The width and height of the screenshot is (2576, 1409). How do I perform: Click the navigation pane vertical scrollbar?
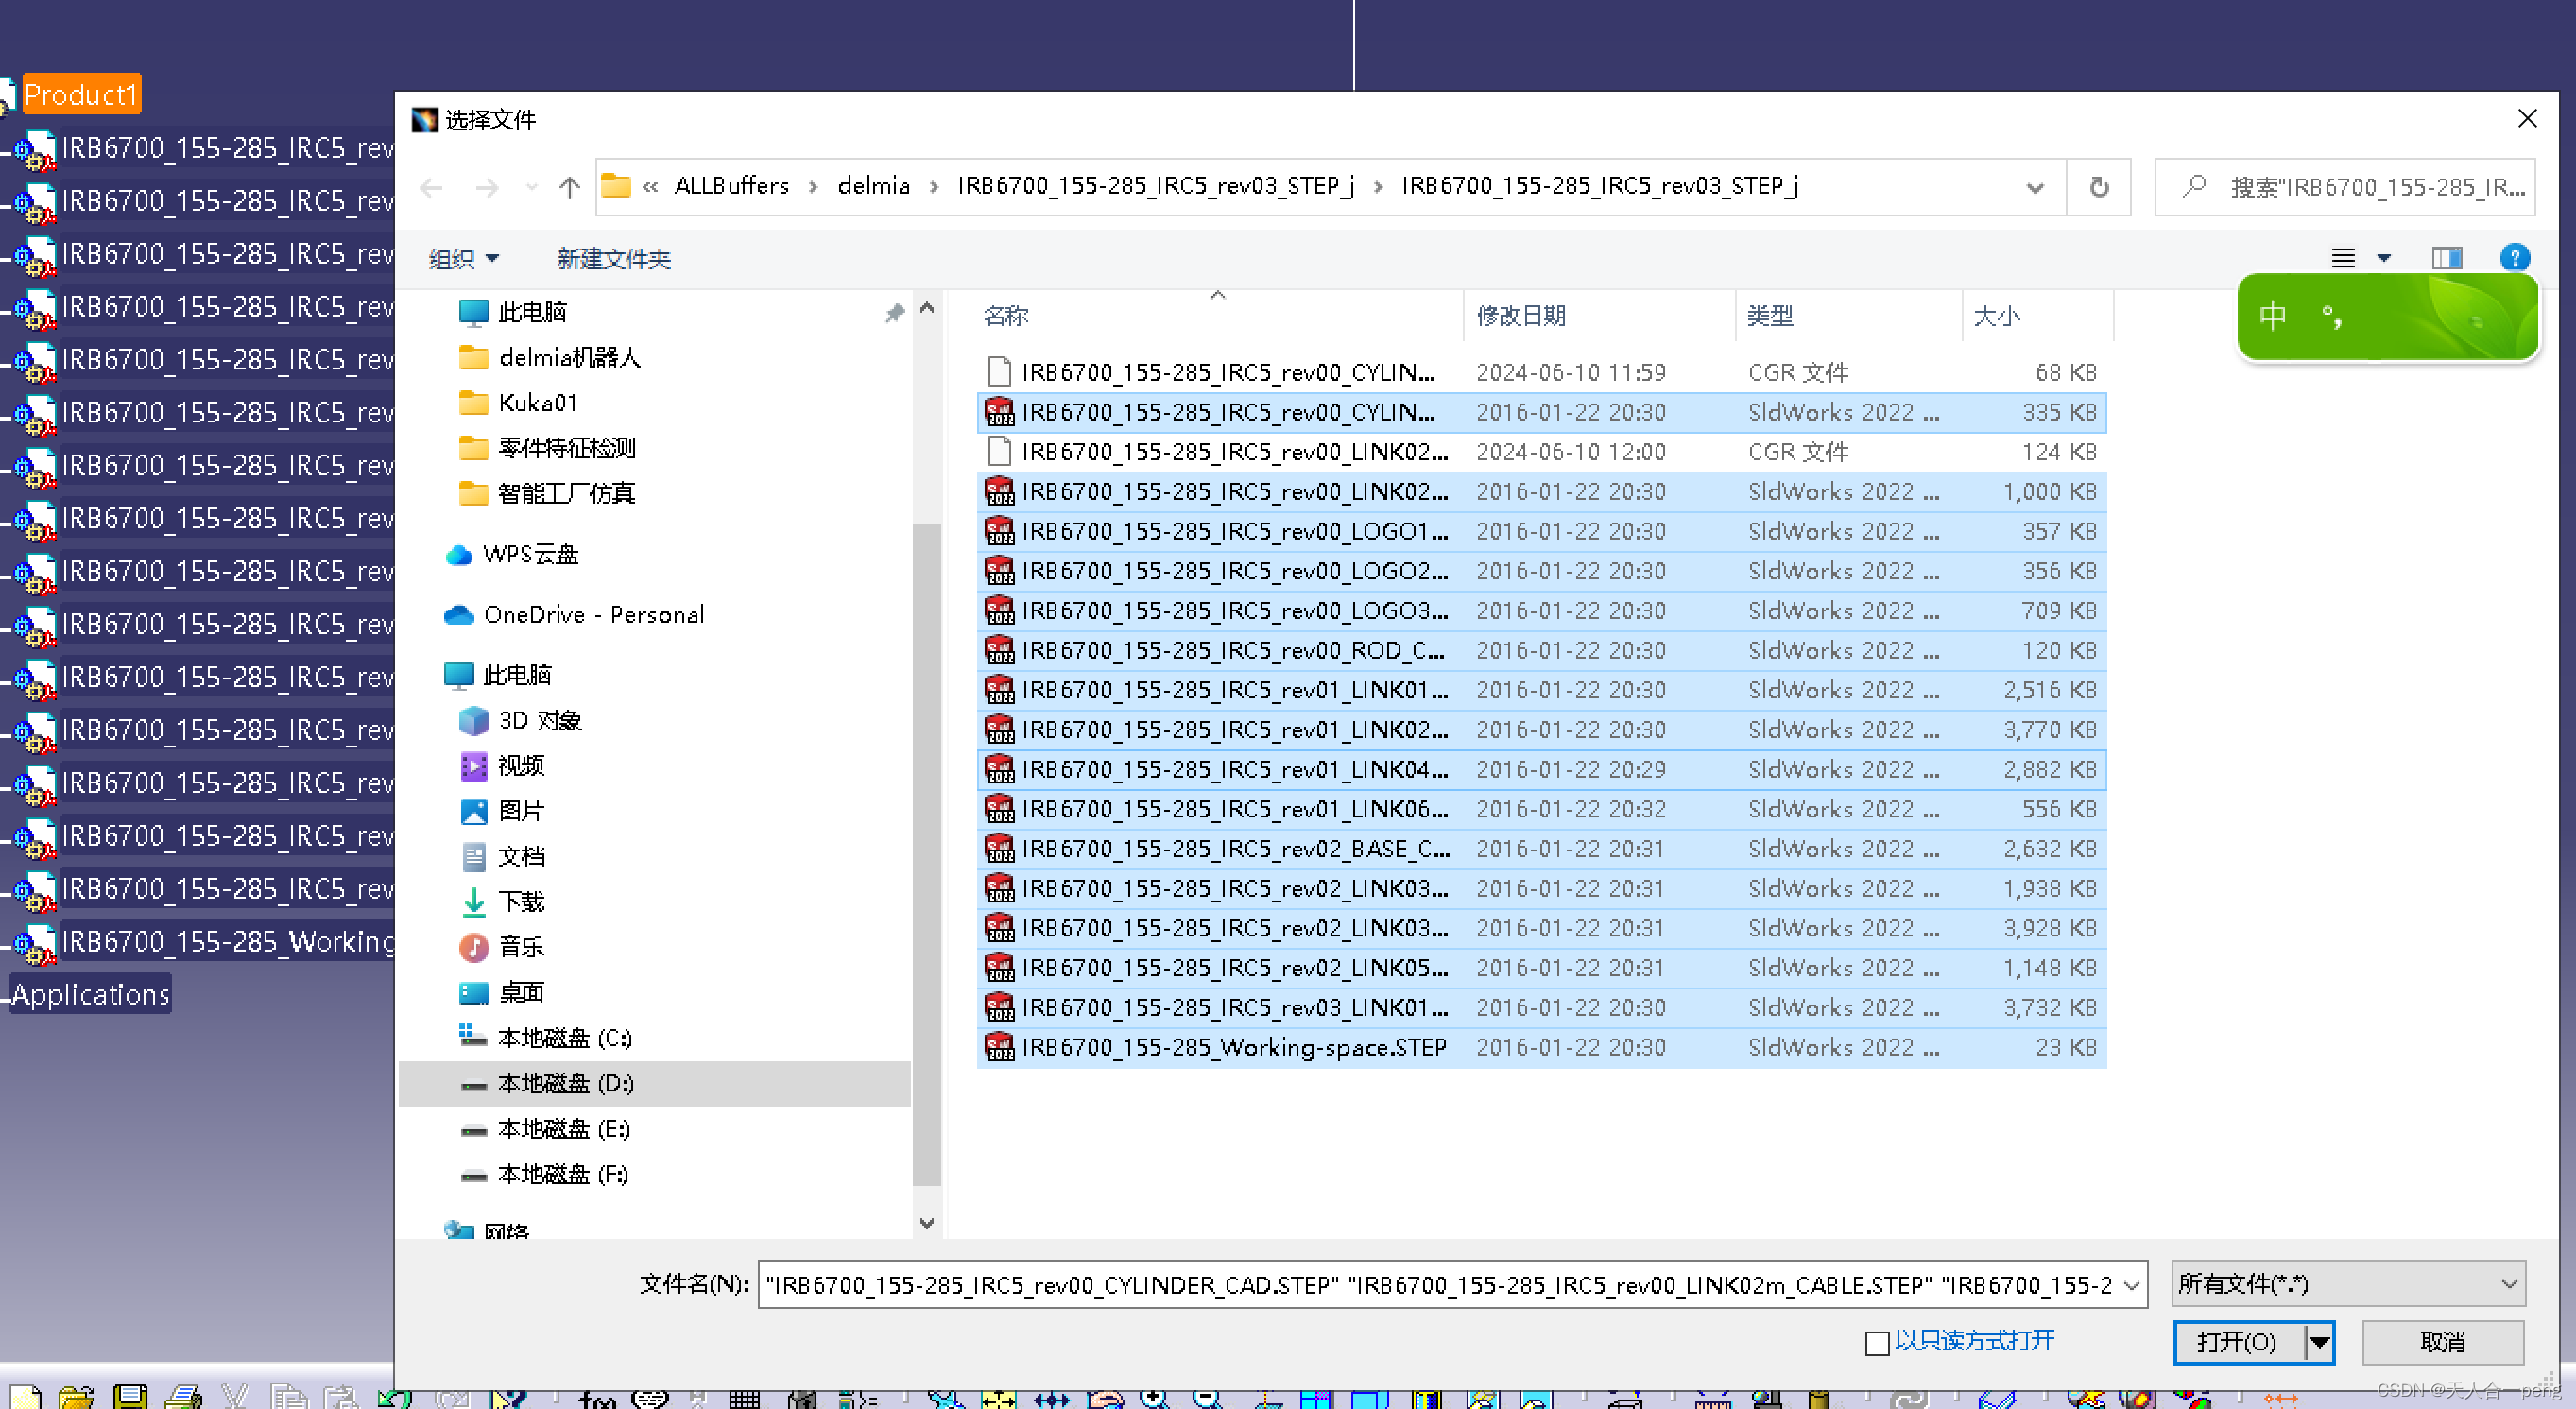point(927,850)
